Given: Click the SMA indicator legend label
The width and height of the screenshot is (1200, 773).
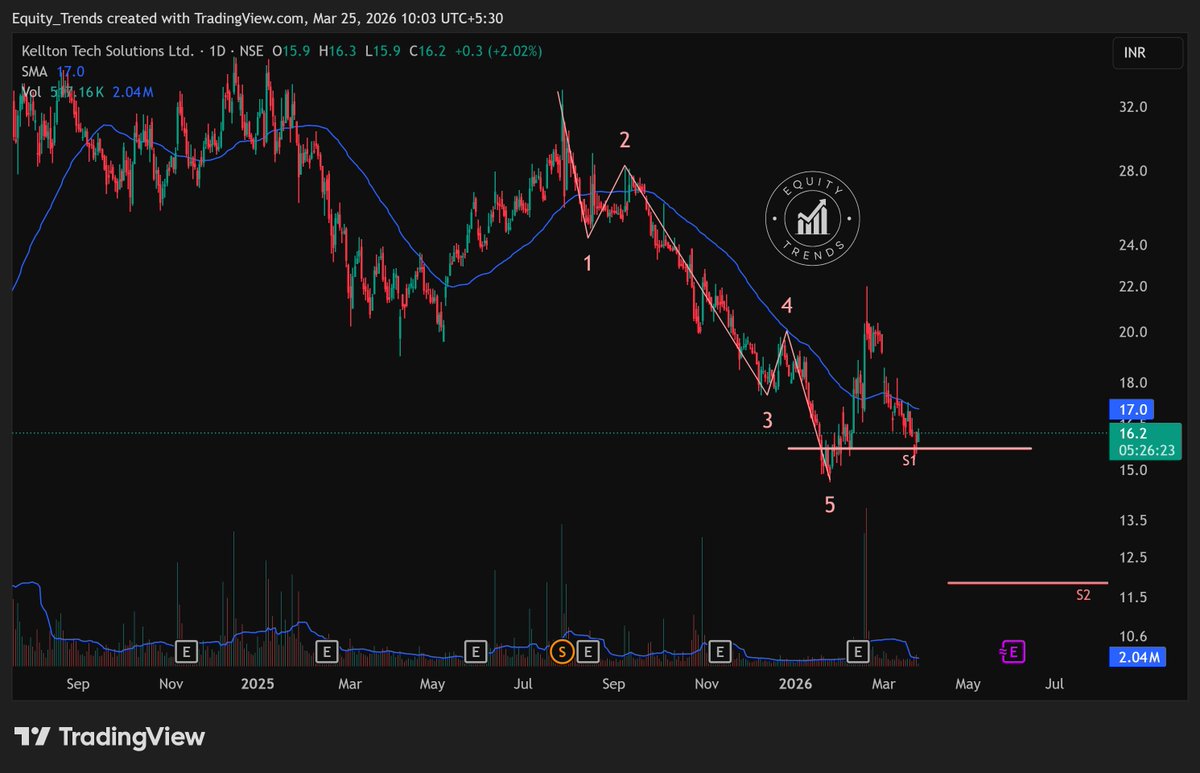Looking at the screenshot, I should pos(34,71).
